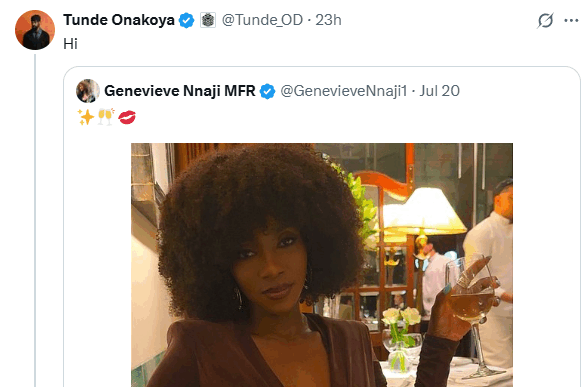582x387 pixels.
Task: Click the @GenevieveNnaji1 handle
Action: (x=344, y=91)
